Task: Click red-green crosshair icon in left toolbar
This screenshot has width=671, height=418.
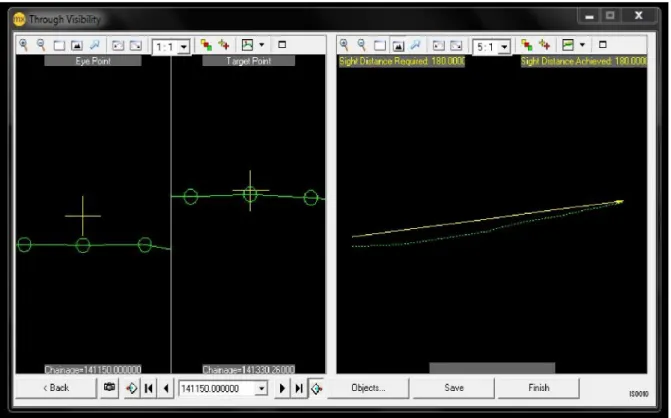Action: point(224,44)
